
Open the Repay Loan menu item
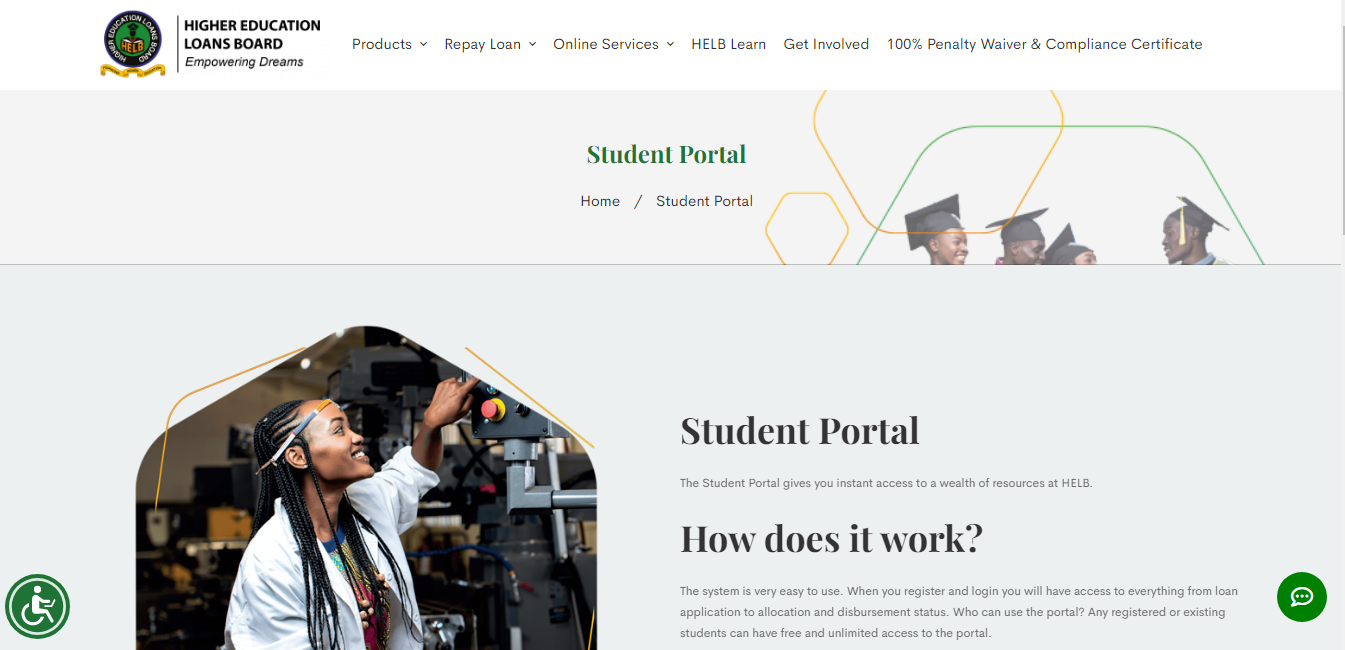click(x=483, y=44)
